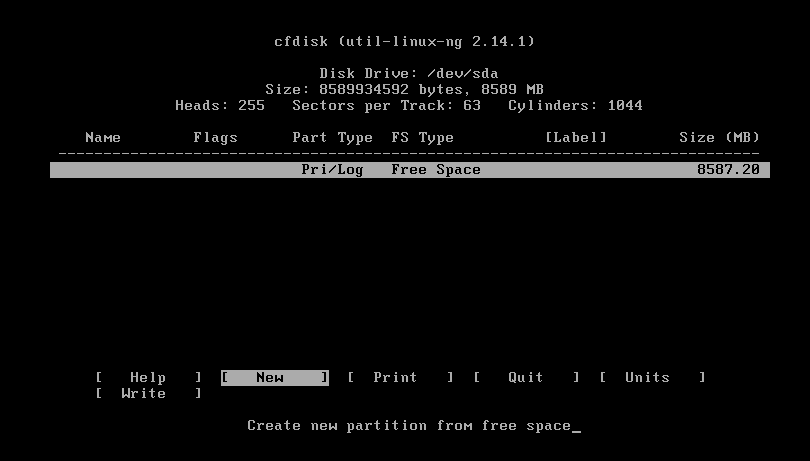810x461 pixels.
Task: Click the Part Type column header
Action: pyautogui.click(x=332, y=137)
